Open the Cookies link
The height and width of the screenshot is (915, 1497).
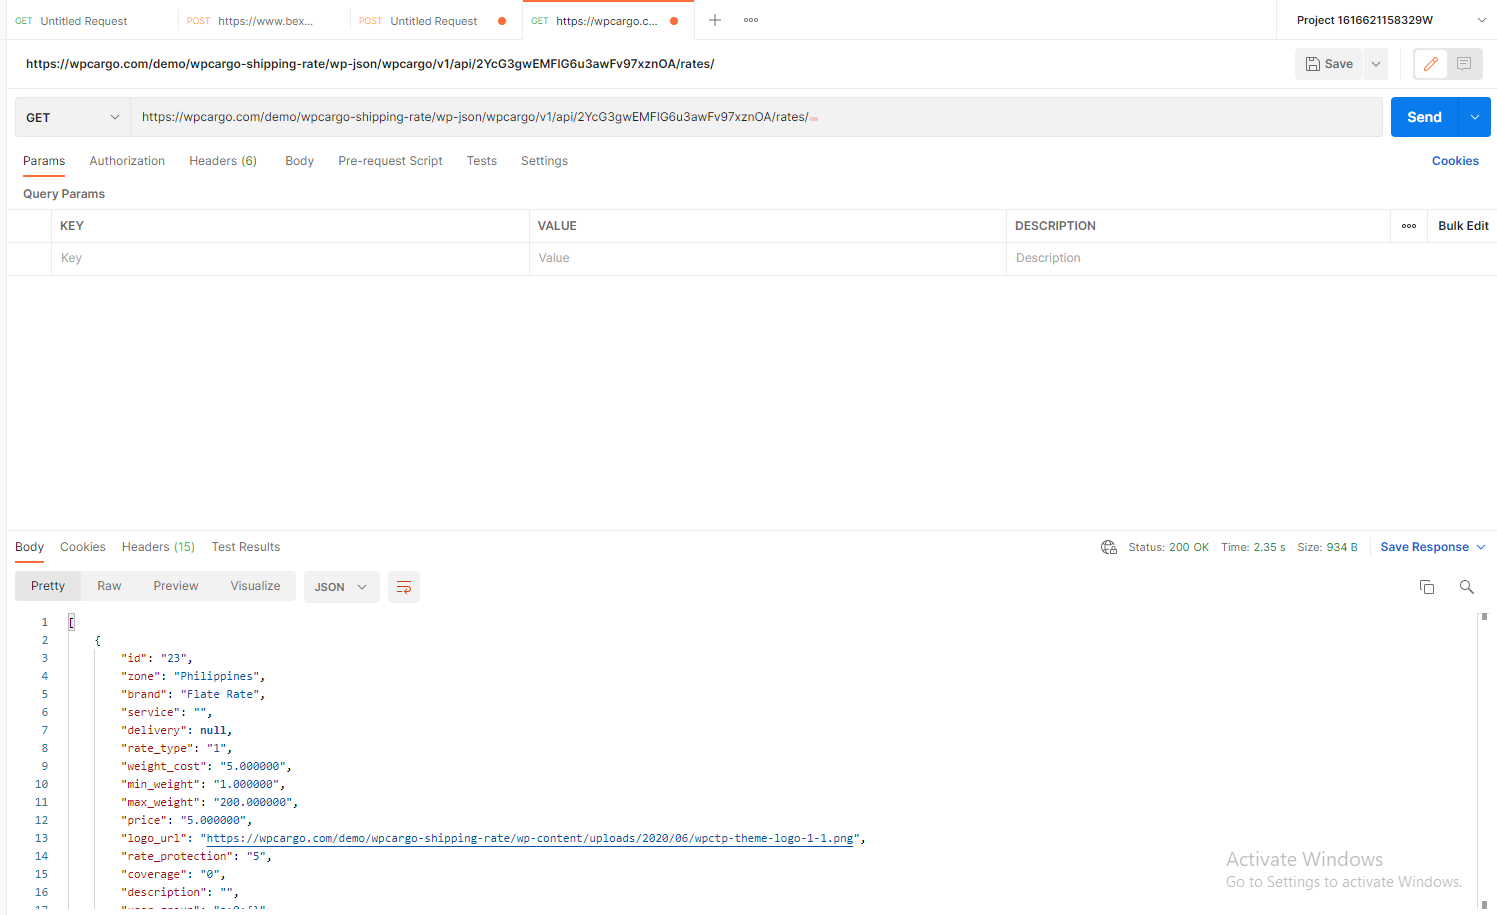1455,161
